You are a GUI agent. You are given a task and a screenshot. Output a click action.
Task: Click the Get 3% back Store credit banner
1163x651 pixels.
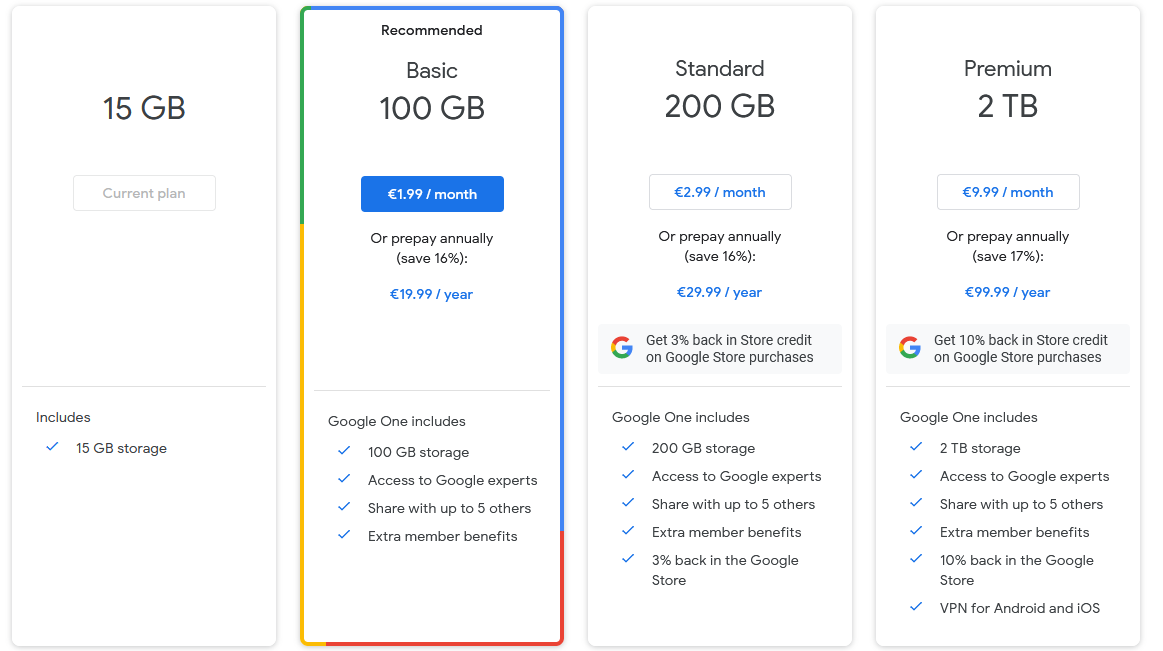pos(729,348)
